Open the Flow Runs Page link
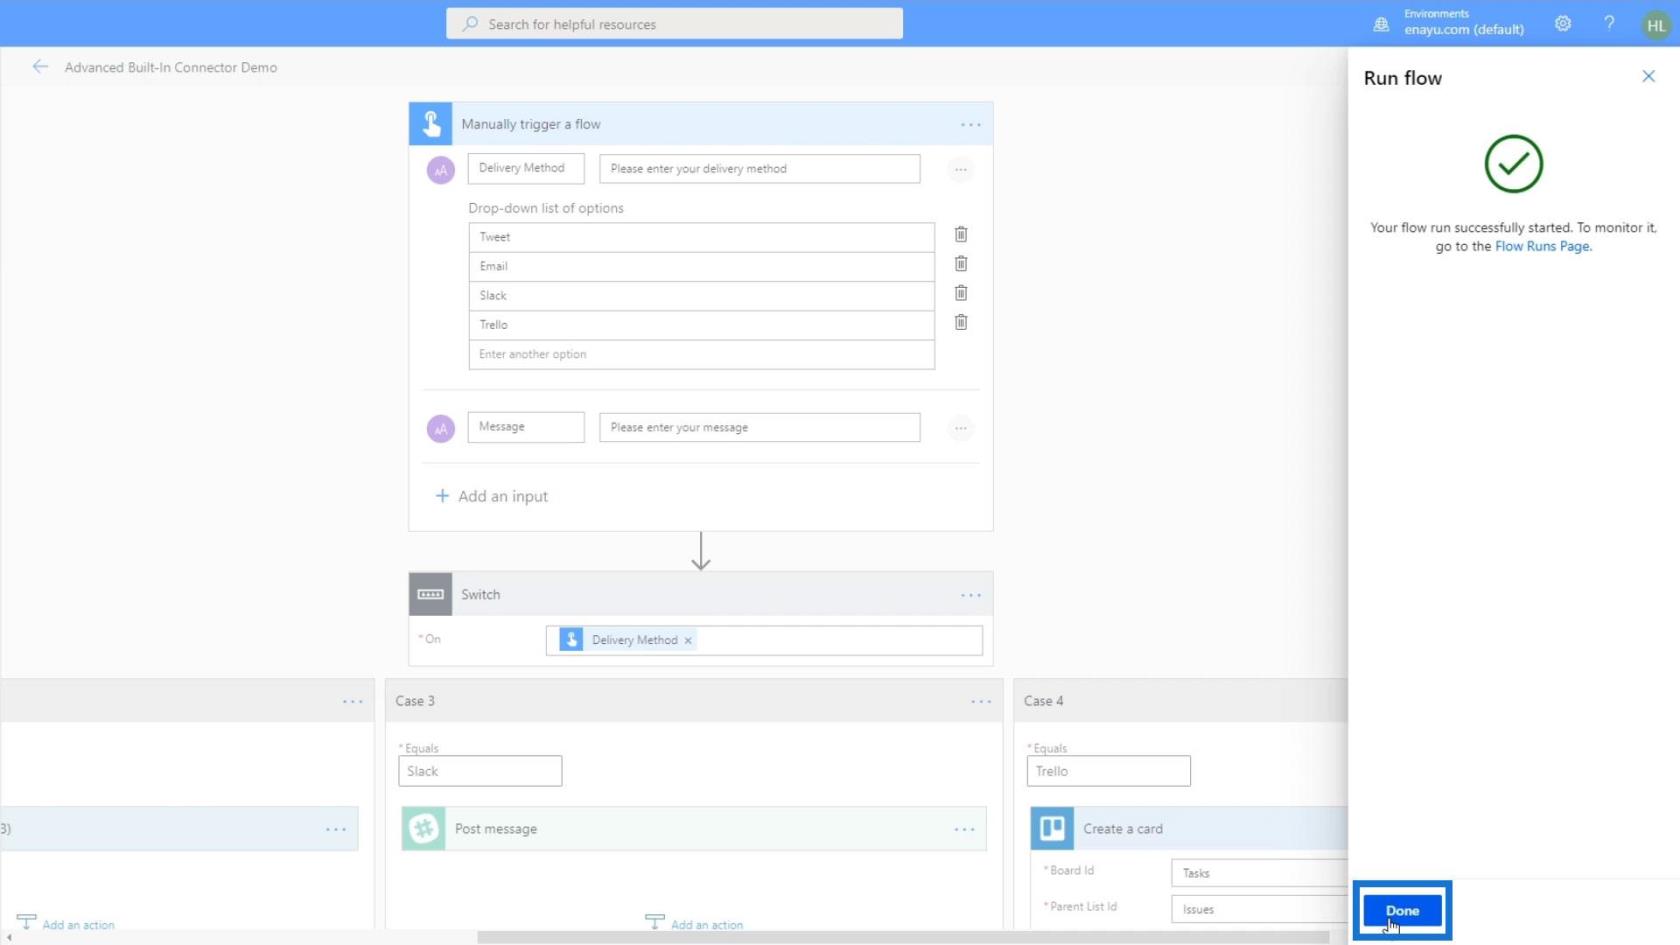 coord(1542,246)
